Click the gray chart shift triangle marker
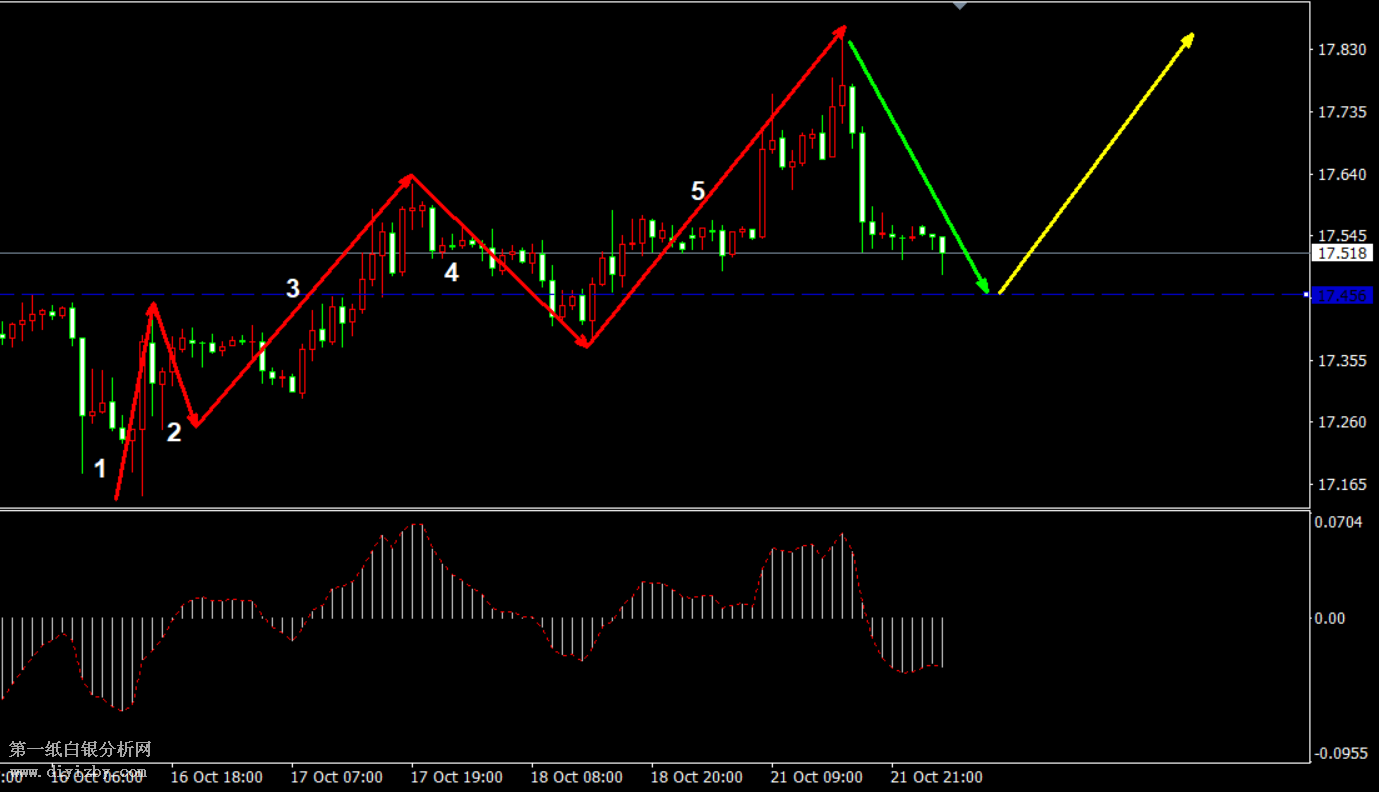 (x=960, y=6)
